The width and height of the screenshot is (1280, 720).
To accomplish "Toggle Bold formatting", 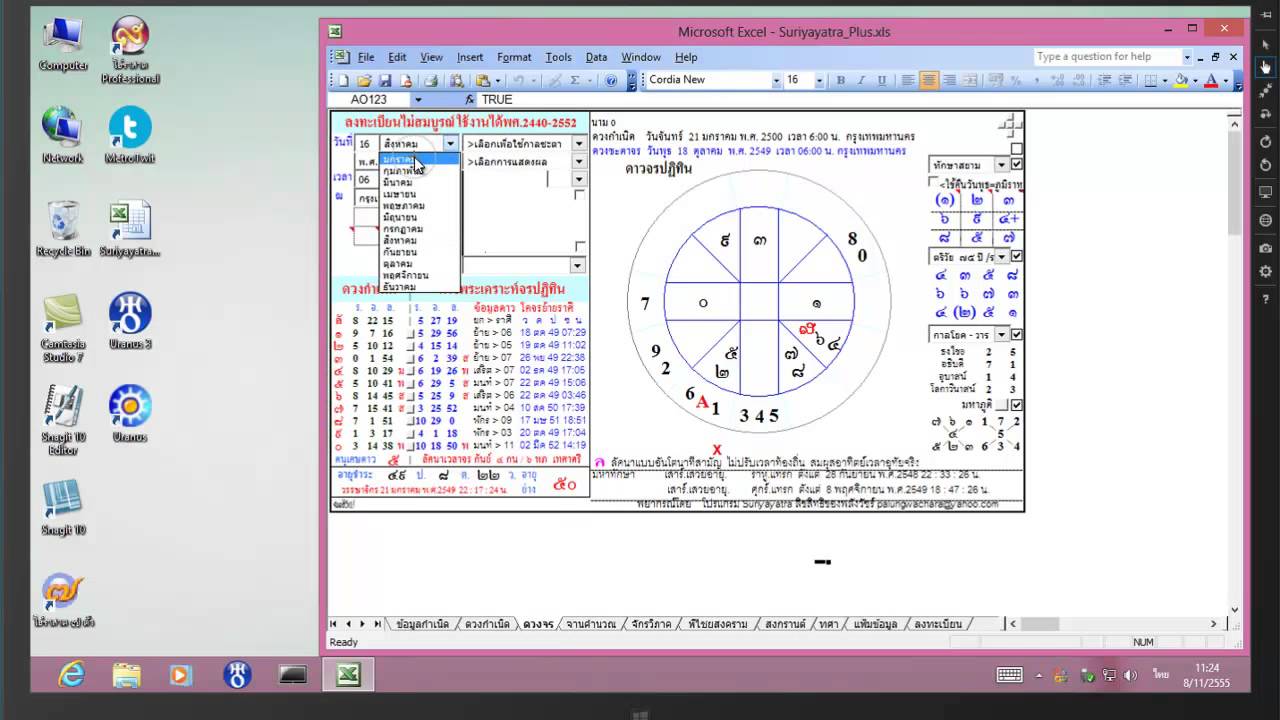I will click(x=840, y=81).
